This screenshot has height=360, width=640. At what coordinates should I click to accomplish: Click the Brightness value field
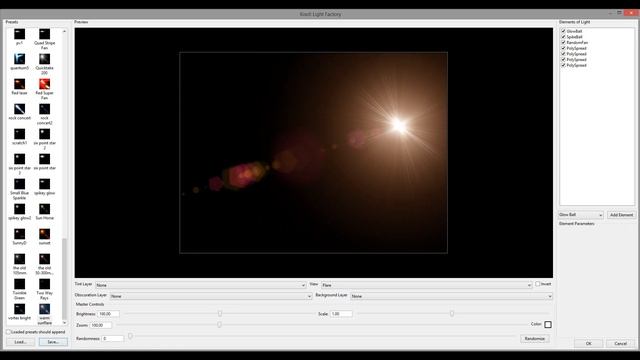(109, 314)
